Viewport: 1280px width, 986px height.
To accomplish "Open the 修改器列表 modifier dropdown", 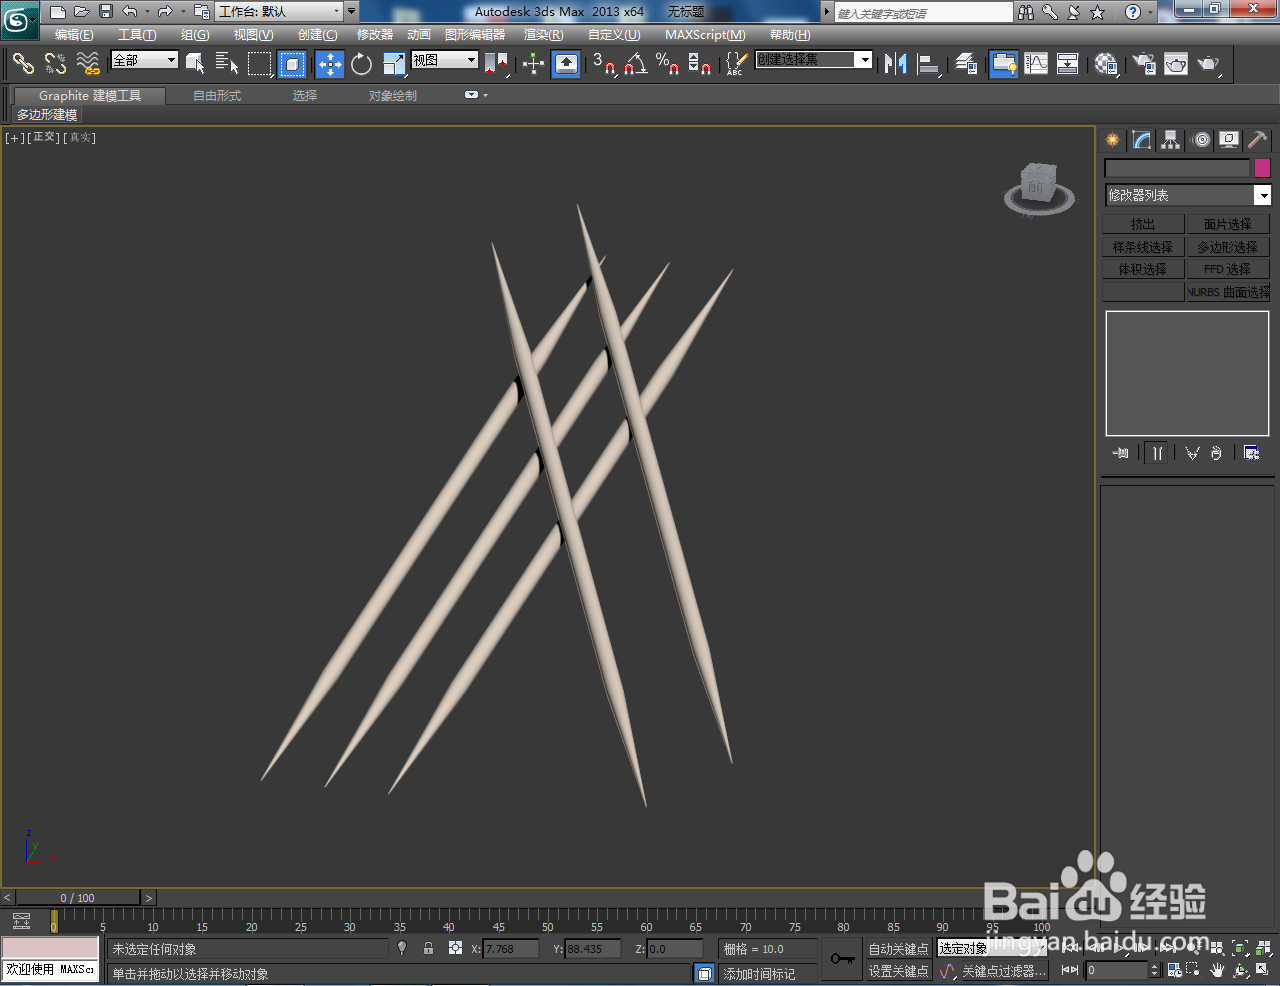I will [x=1263, y=195].
